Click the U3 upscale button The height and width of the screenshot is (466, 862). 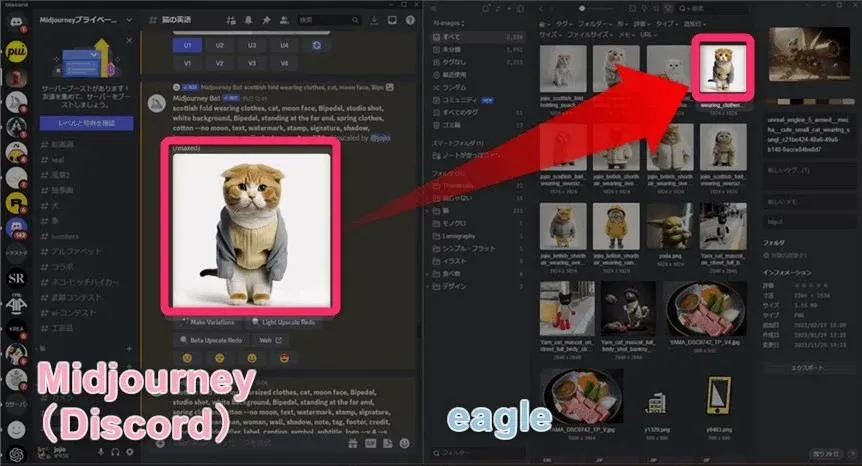(x=252, y=46)
